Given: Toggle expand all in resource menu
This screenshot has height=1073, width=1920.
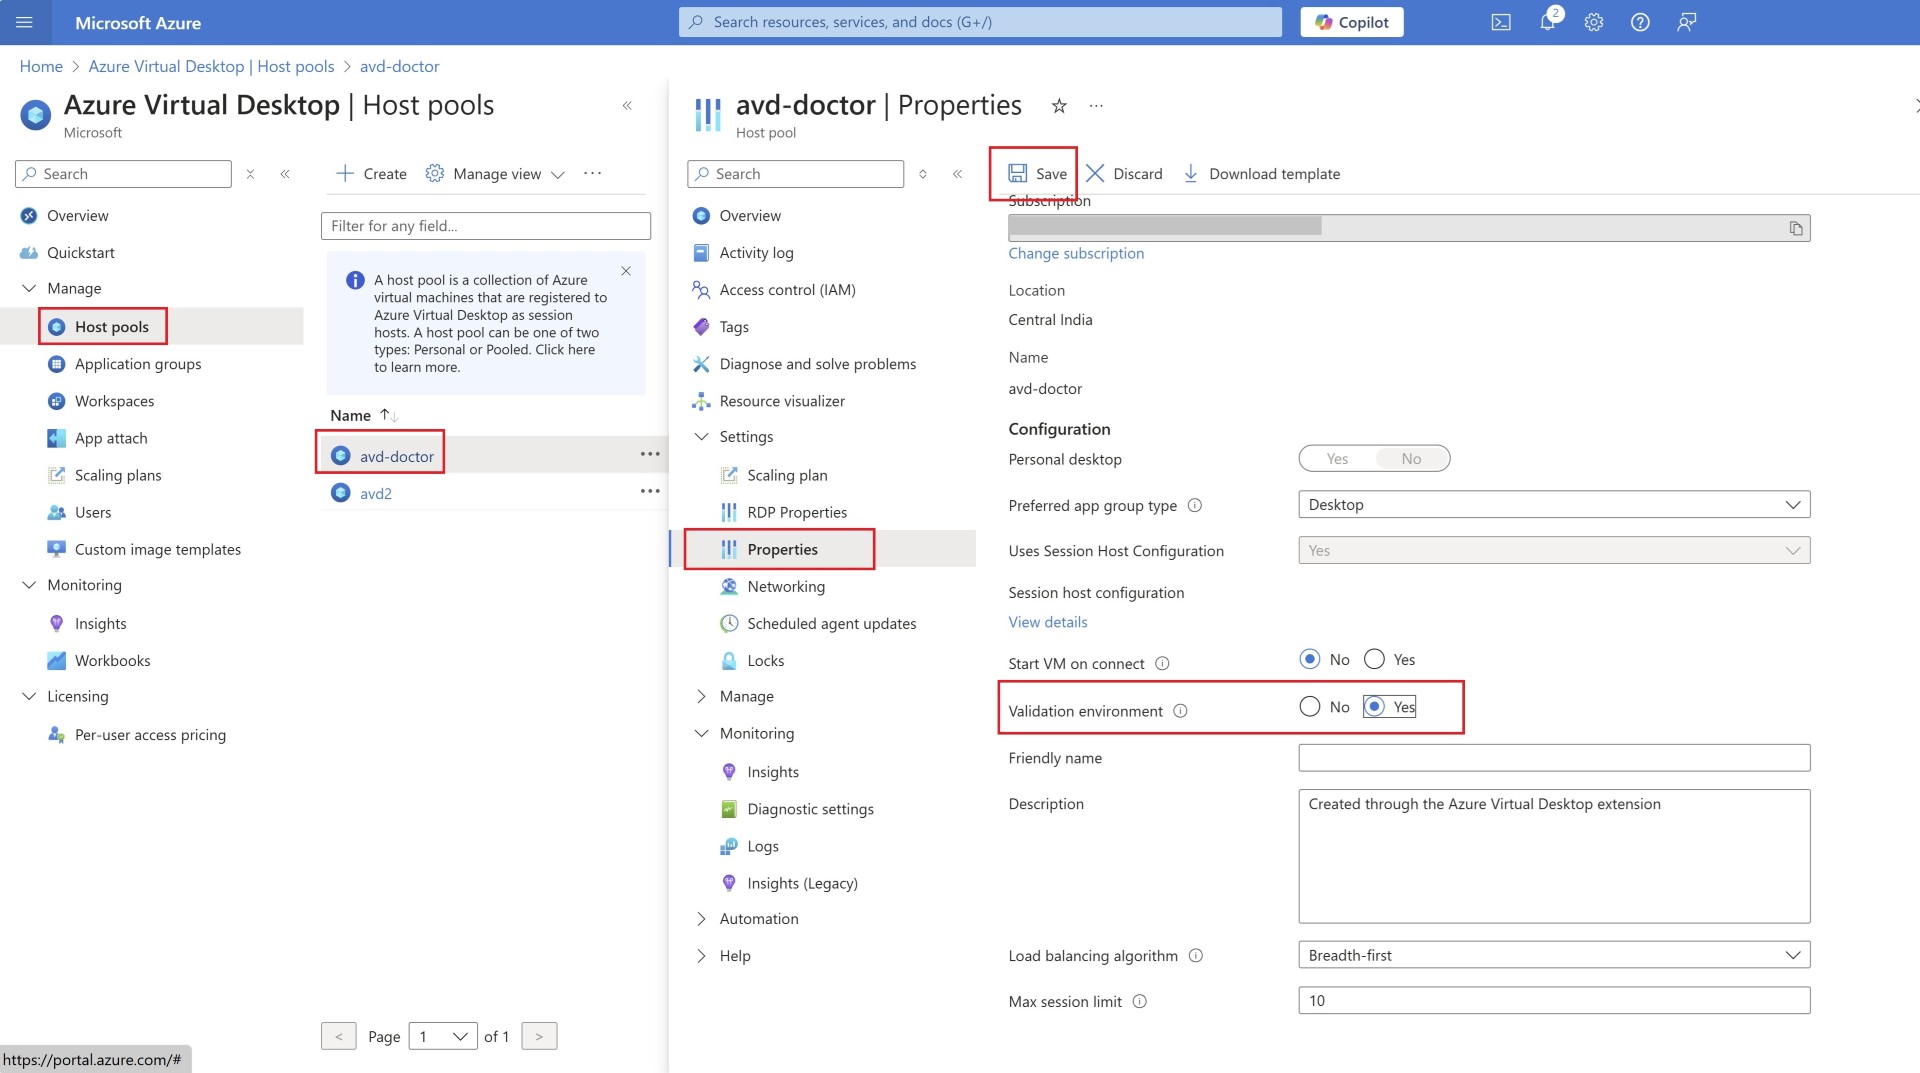Looking at the screenshot, I should [923, 174].
